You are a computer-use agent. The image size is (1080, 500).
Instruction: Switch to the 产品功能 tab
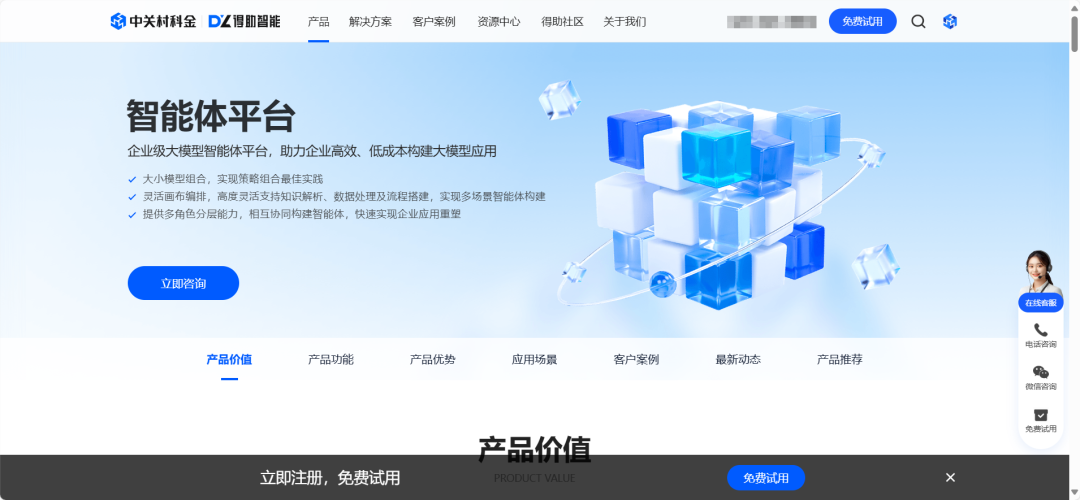point(331,360)
